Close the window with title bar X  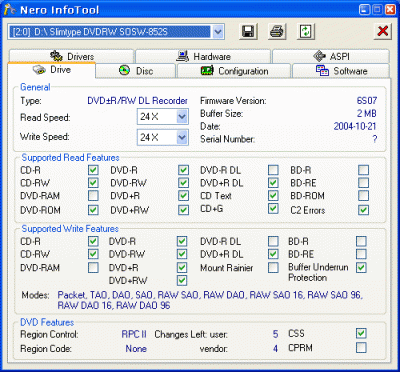pyautogui.click(x=390, y=10)
